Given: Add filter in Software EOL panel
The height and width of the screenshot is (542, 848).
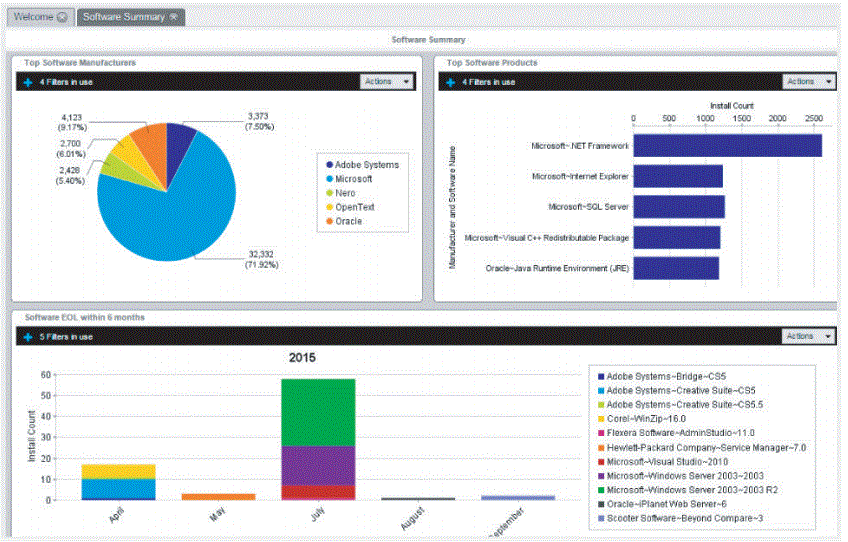Looking at the screenshot, I should point(28,337).
